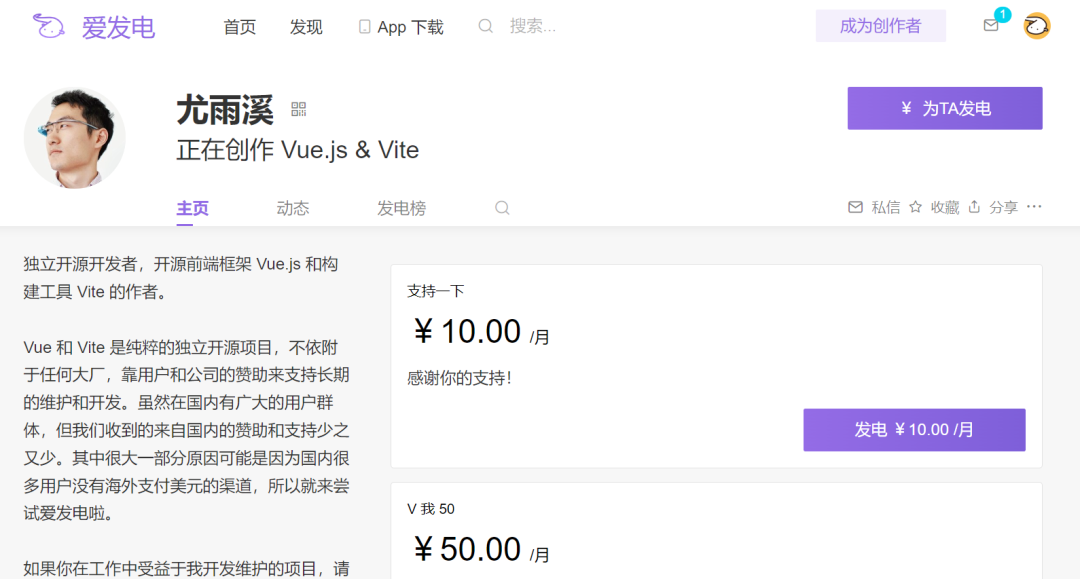This screenshot has height=579, width=1080.
Task: Open the user avatar menu
Action: [1037, 26]
